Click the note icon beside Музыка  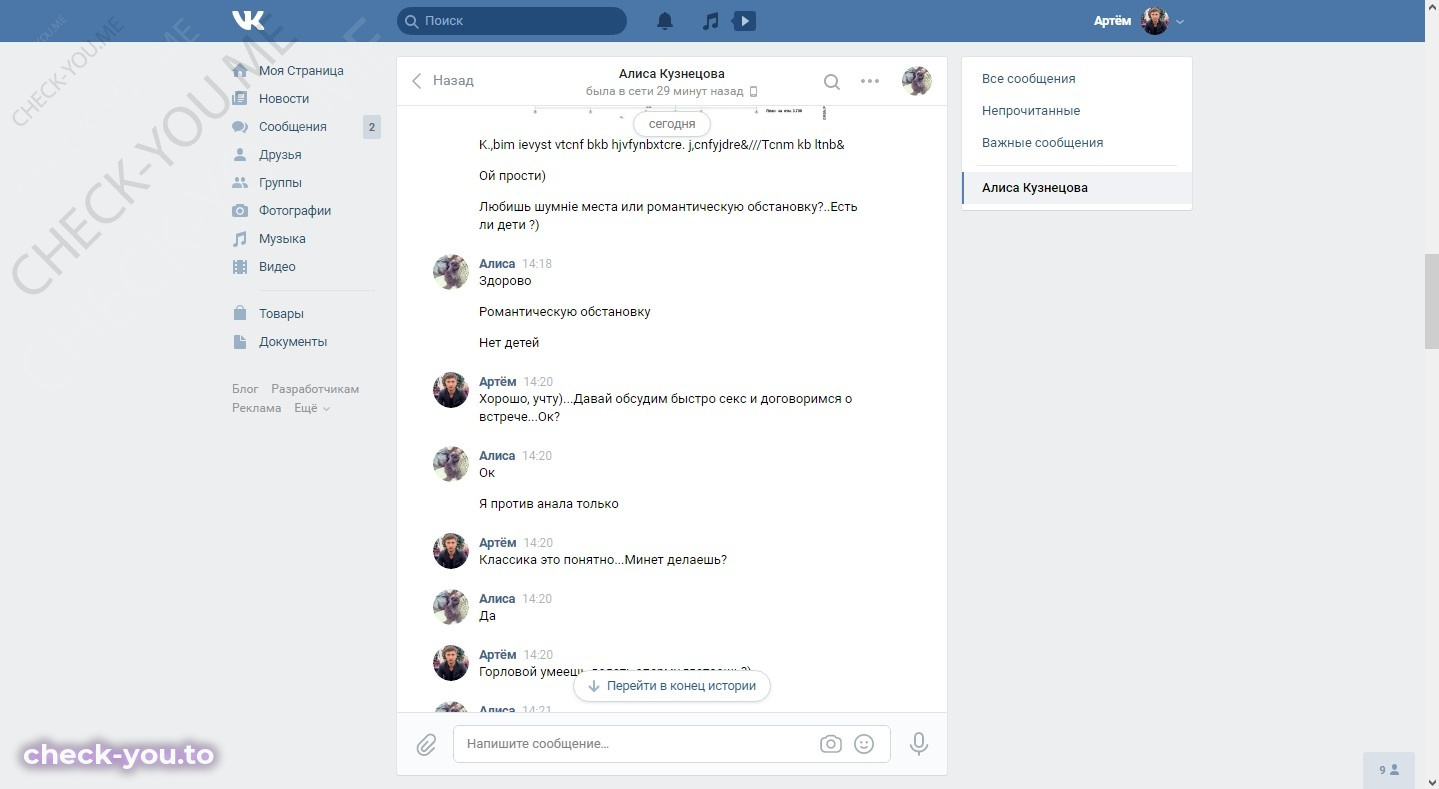pyautogui.click(x=240, y=239)
